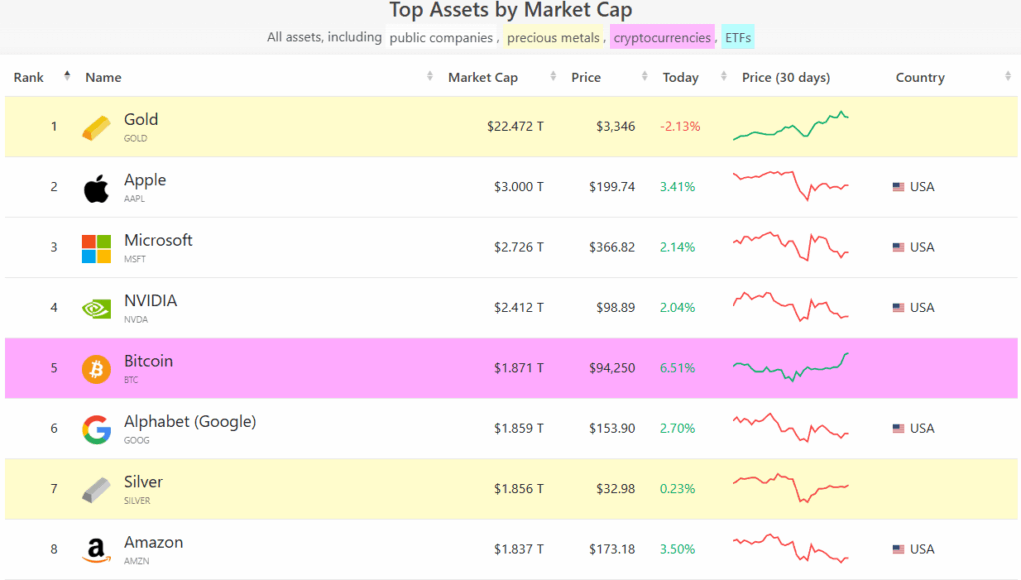
Task: Click the USA flag in NVIDIA row
Action: tap(899, 307)
